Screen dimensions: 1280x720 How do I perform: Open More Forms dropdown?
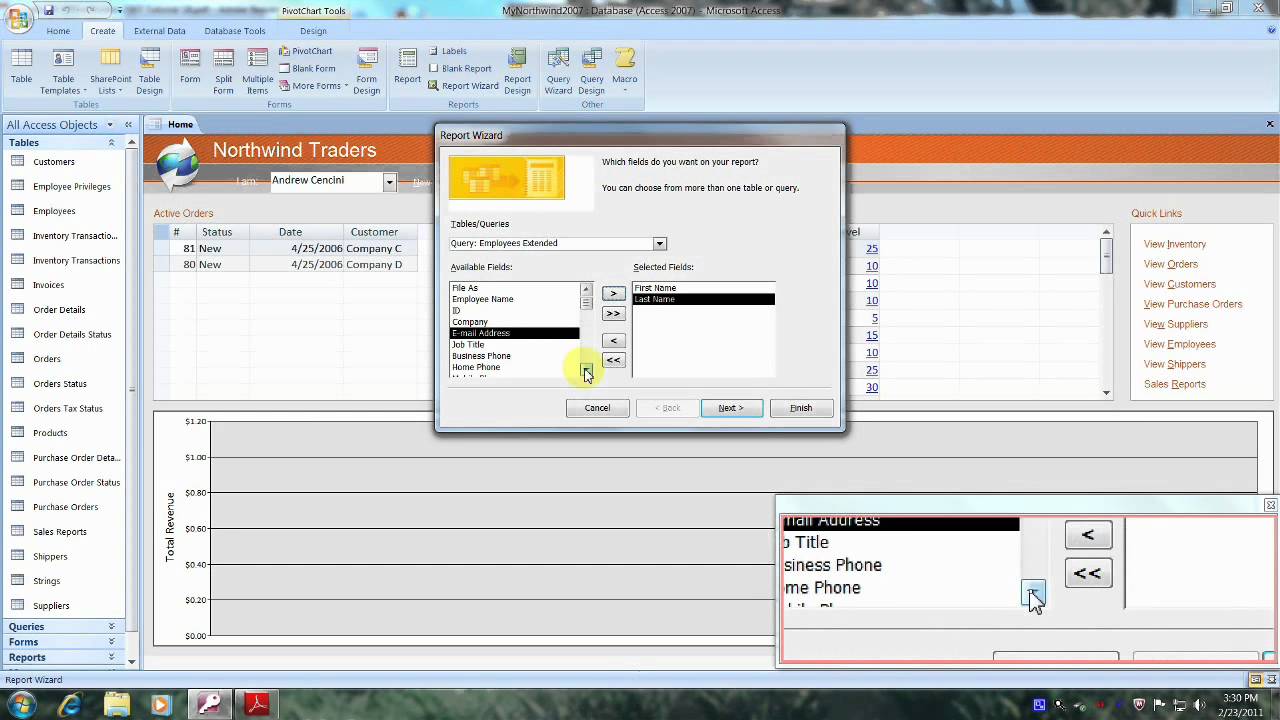point(314,86)
